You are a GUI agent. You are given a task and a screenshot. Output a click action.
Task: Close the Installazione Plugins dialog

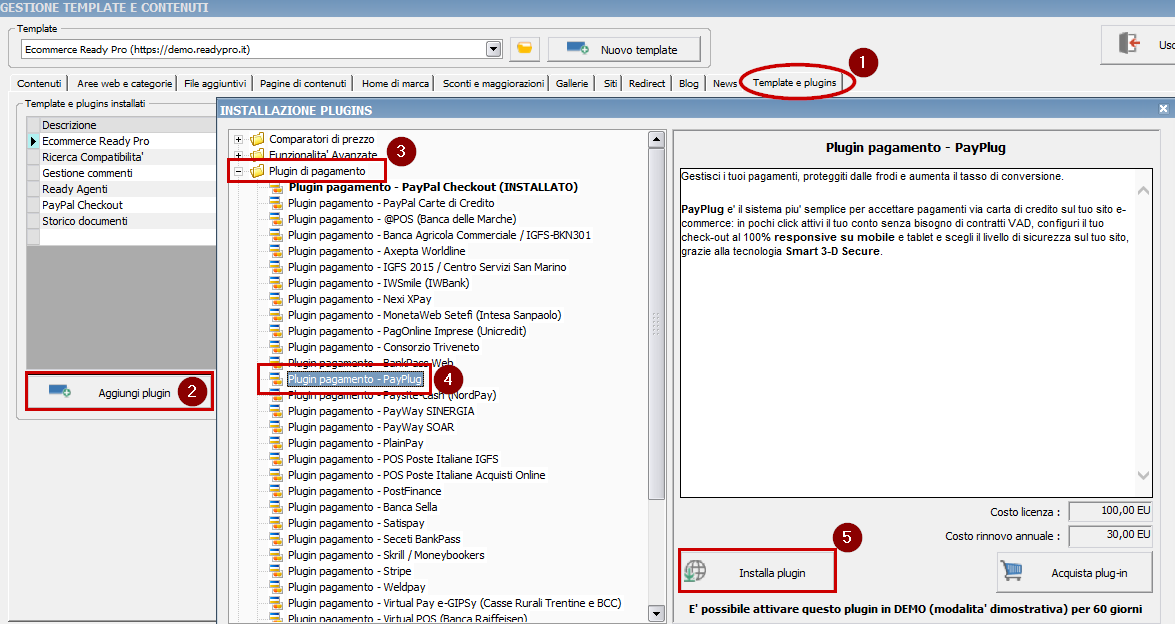click(1163, 109)
